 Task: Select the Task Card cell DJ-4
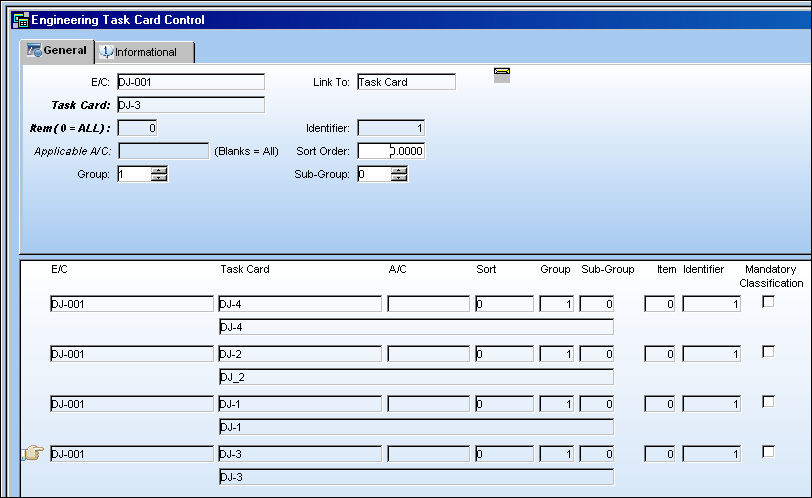pos(300,304)
